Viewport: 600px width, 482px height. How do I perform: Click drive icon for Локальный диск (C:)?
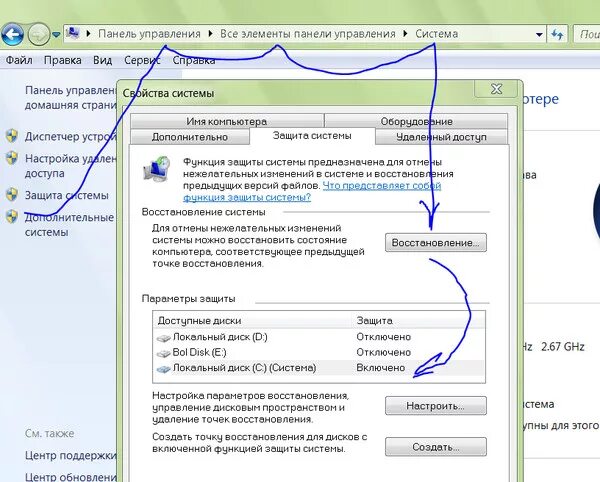pos(164,369)
